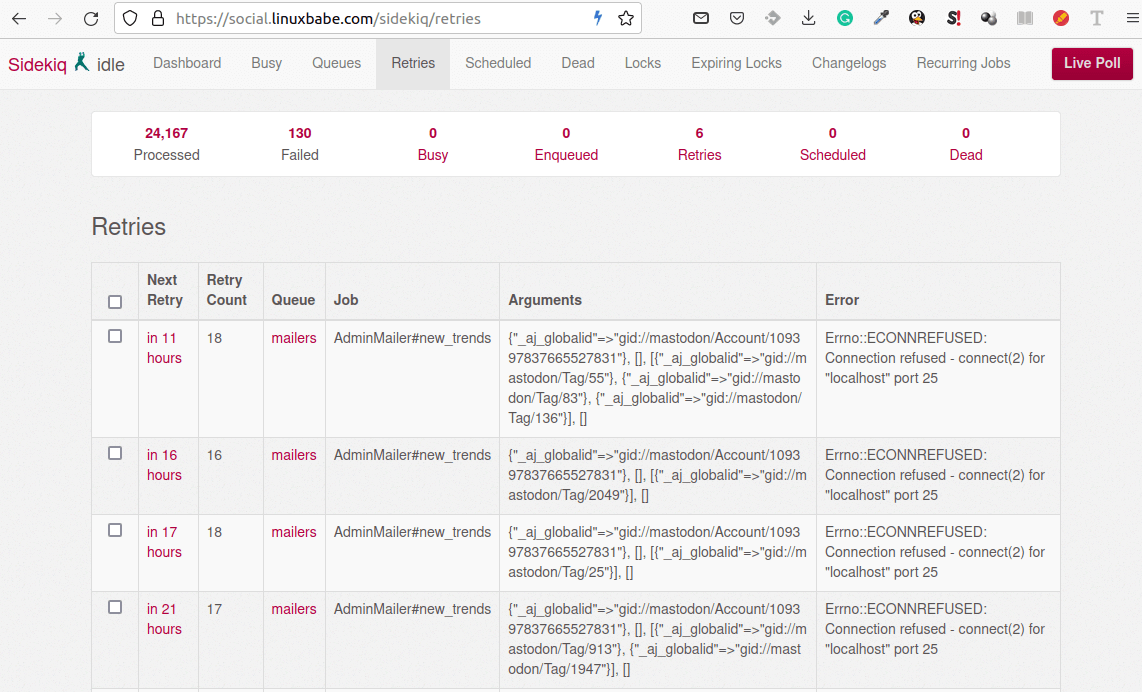The image size is (1142, 692).
Task: Click the Grammarly extension icon
Action: [845, 18]
